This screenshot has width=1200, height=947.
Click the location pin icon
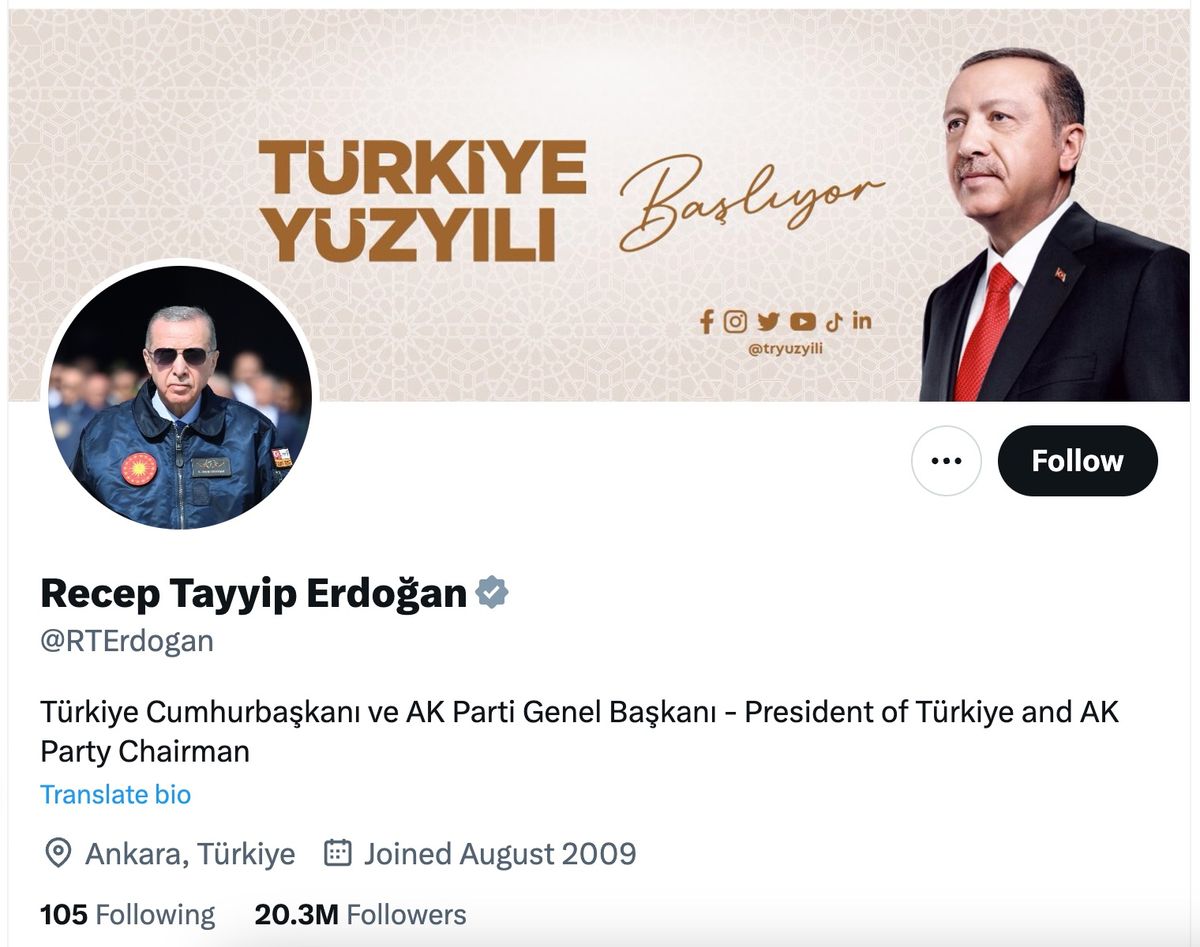coord(59,854)
